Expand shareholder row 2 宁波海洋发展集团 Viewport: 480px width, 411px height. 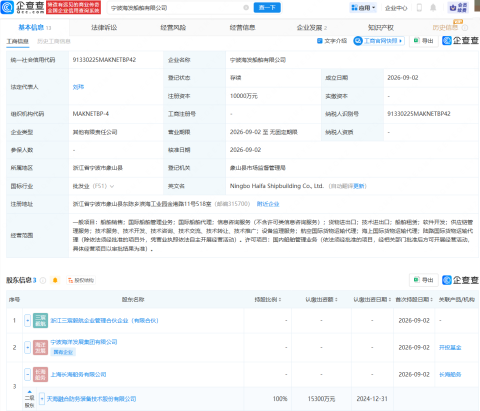coord(28,347)
